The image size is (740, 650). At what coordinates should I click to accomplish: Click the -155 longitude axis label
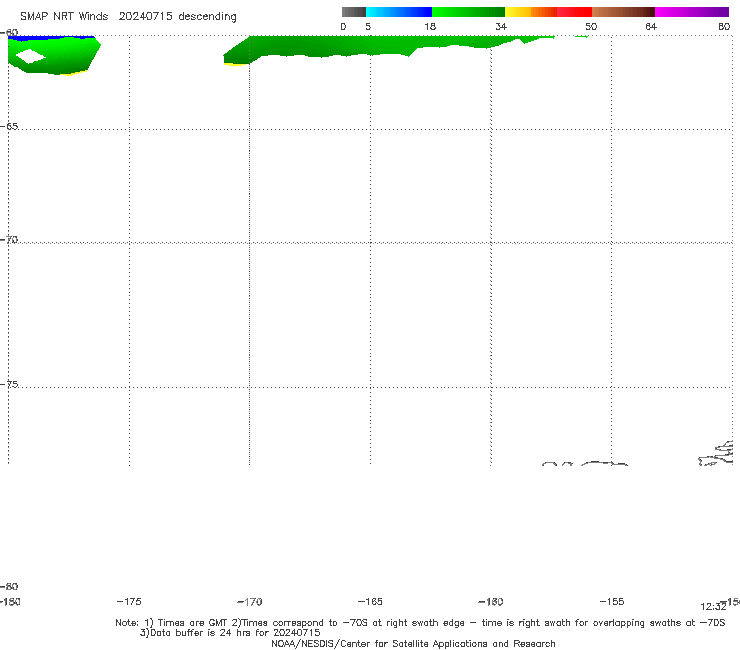[612, 601]
